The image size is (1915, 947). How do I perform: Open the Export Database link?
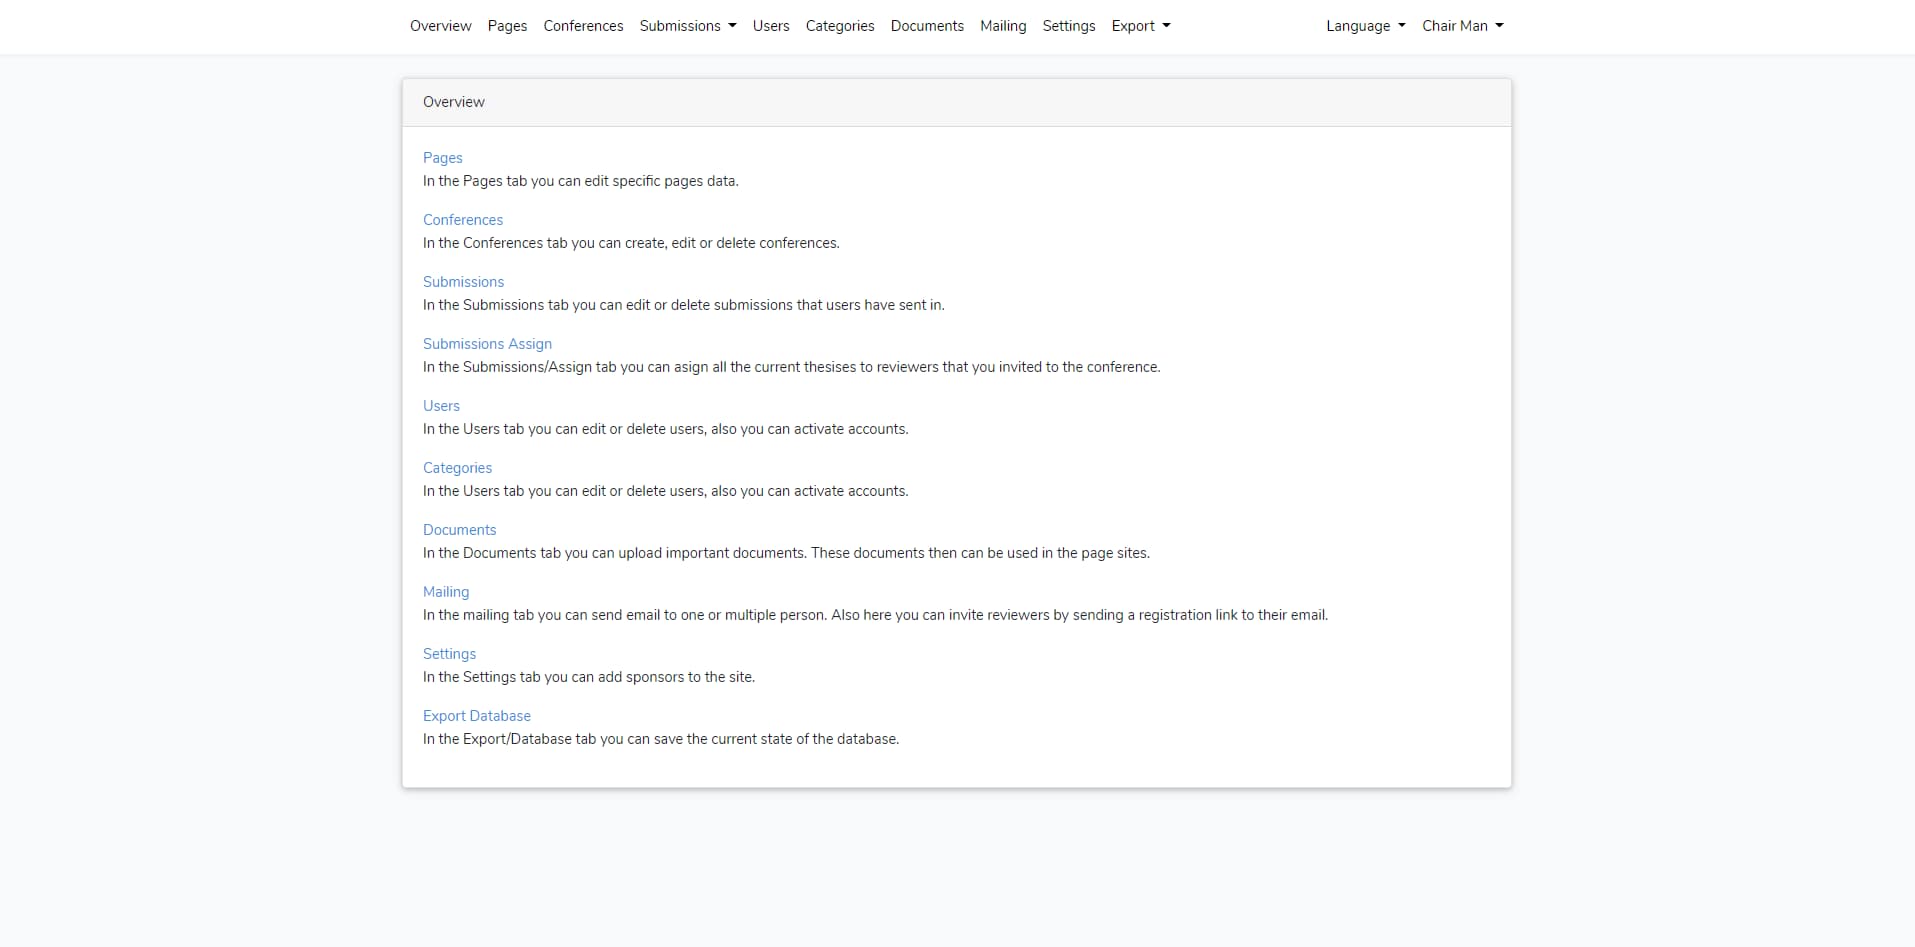point(477,716)
